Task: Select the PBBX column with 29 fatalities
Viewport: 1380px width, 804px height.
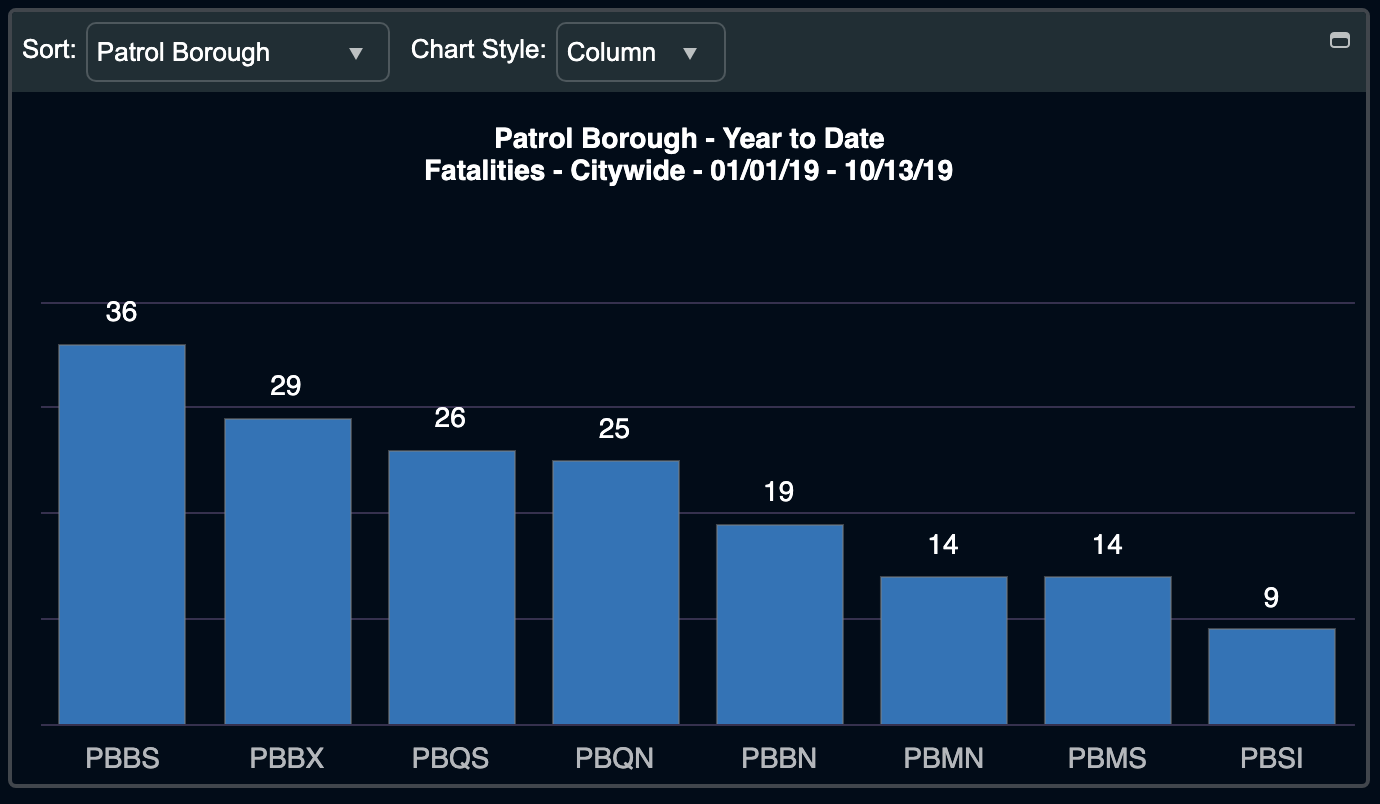Action: coord(288,571)
